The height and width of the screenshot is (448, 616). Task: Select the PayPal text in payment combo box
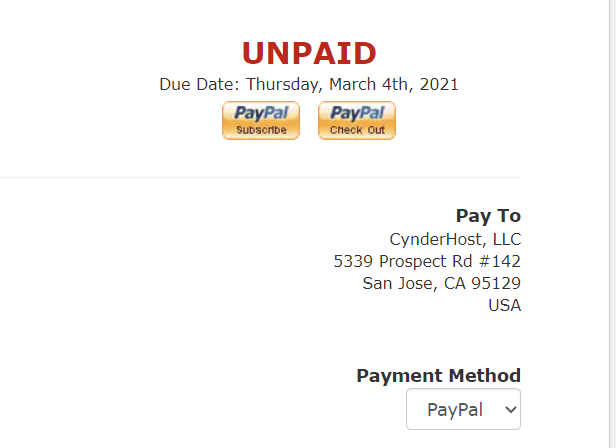coord(455,410)
